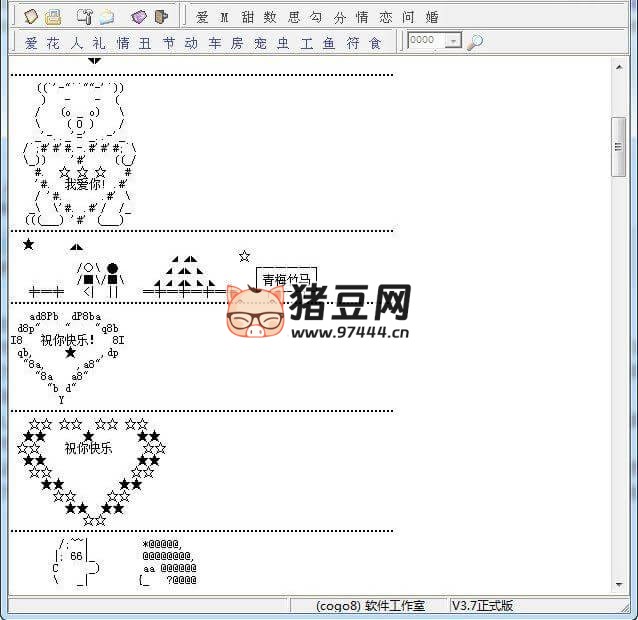Viewport: 638px width, 620px height.
Task: Select the 鱼 category button
Action: [329, 42]
